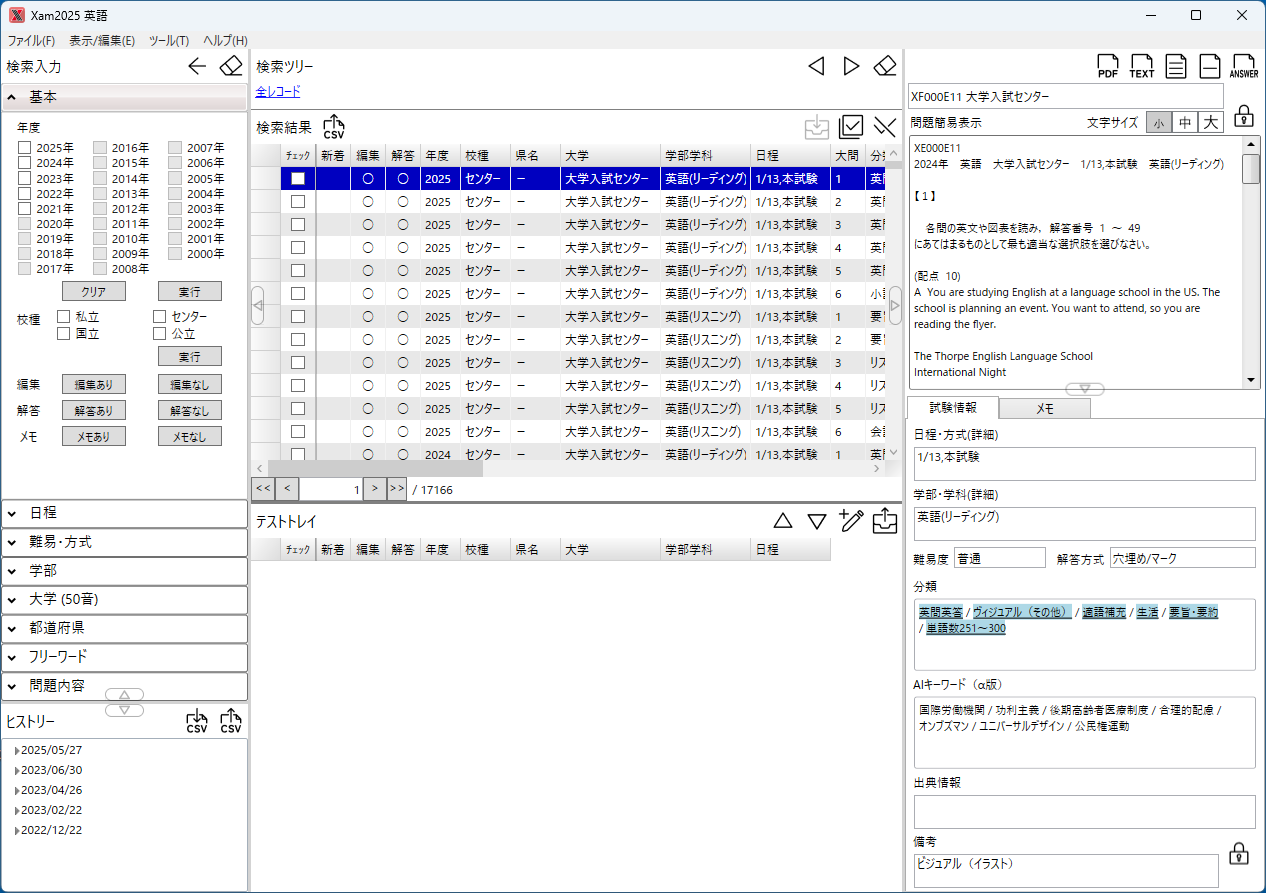The width and height of the screenshot is (1266, 893).
Task: Expand the 日程 section
Action: click(124, 513)
